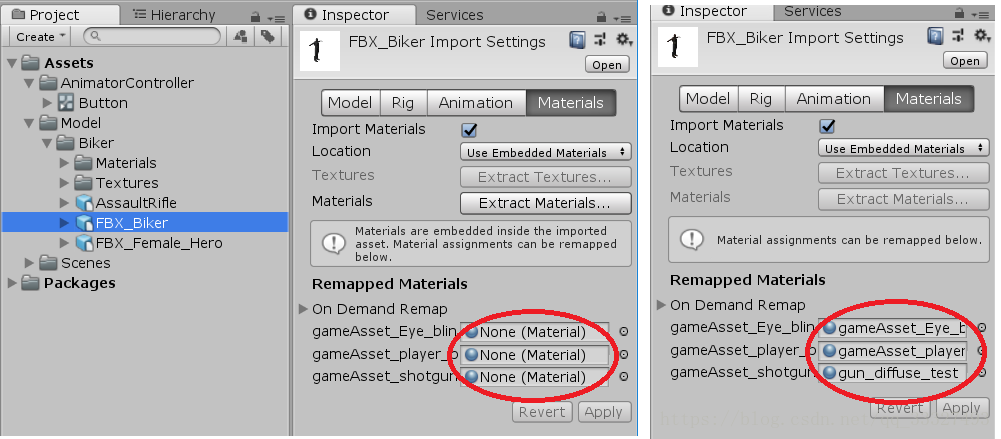This screenshot has height=439, width=1001.
Task: Expand the Packages folder
Action: click(12, 283)
